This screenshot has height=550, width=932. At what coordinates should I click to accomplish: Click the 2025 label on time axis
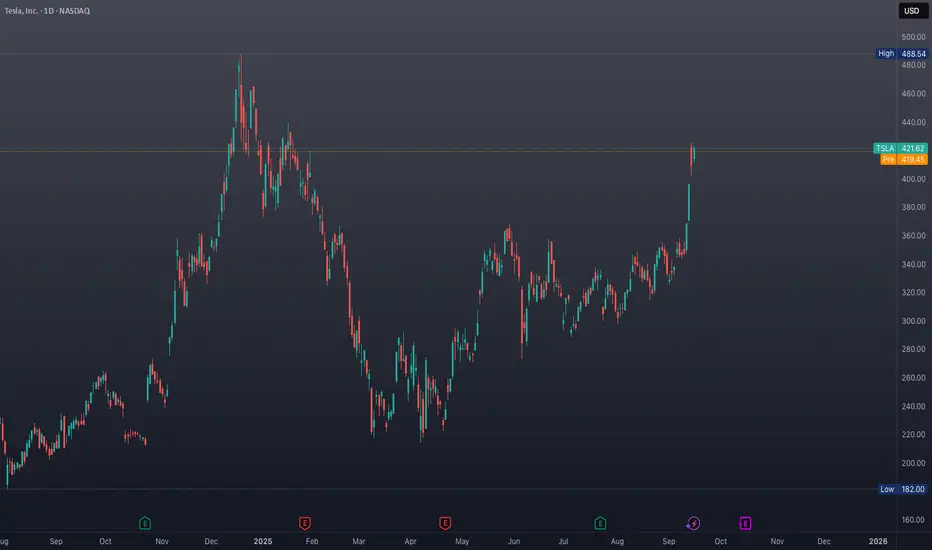pos(263,541)
